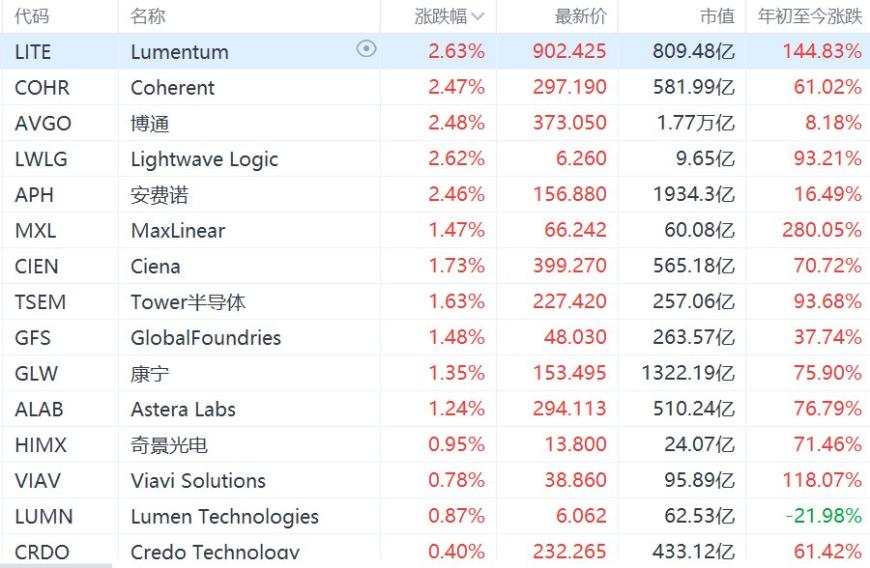Viewport: 870px width, 568px height.
Task: Click the horizontal scrollbar at bottom
Action: click(x=55, y=565)
